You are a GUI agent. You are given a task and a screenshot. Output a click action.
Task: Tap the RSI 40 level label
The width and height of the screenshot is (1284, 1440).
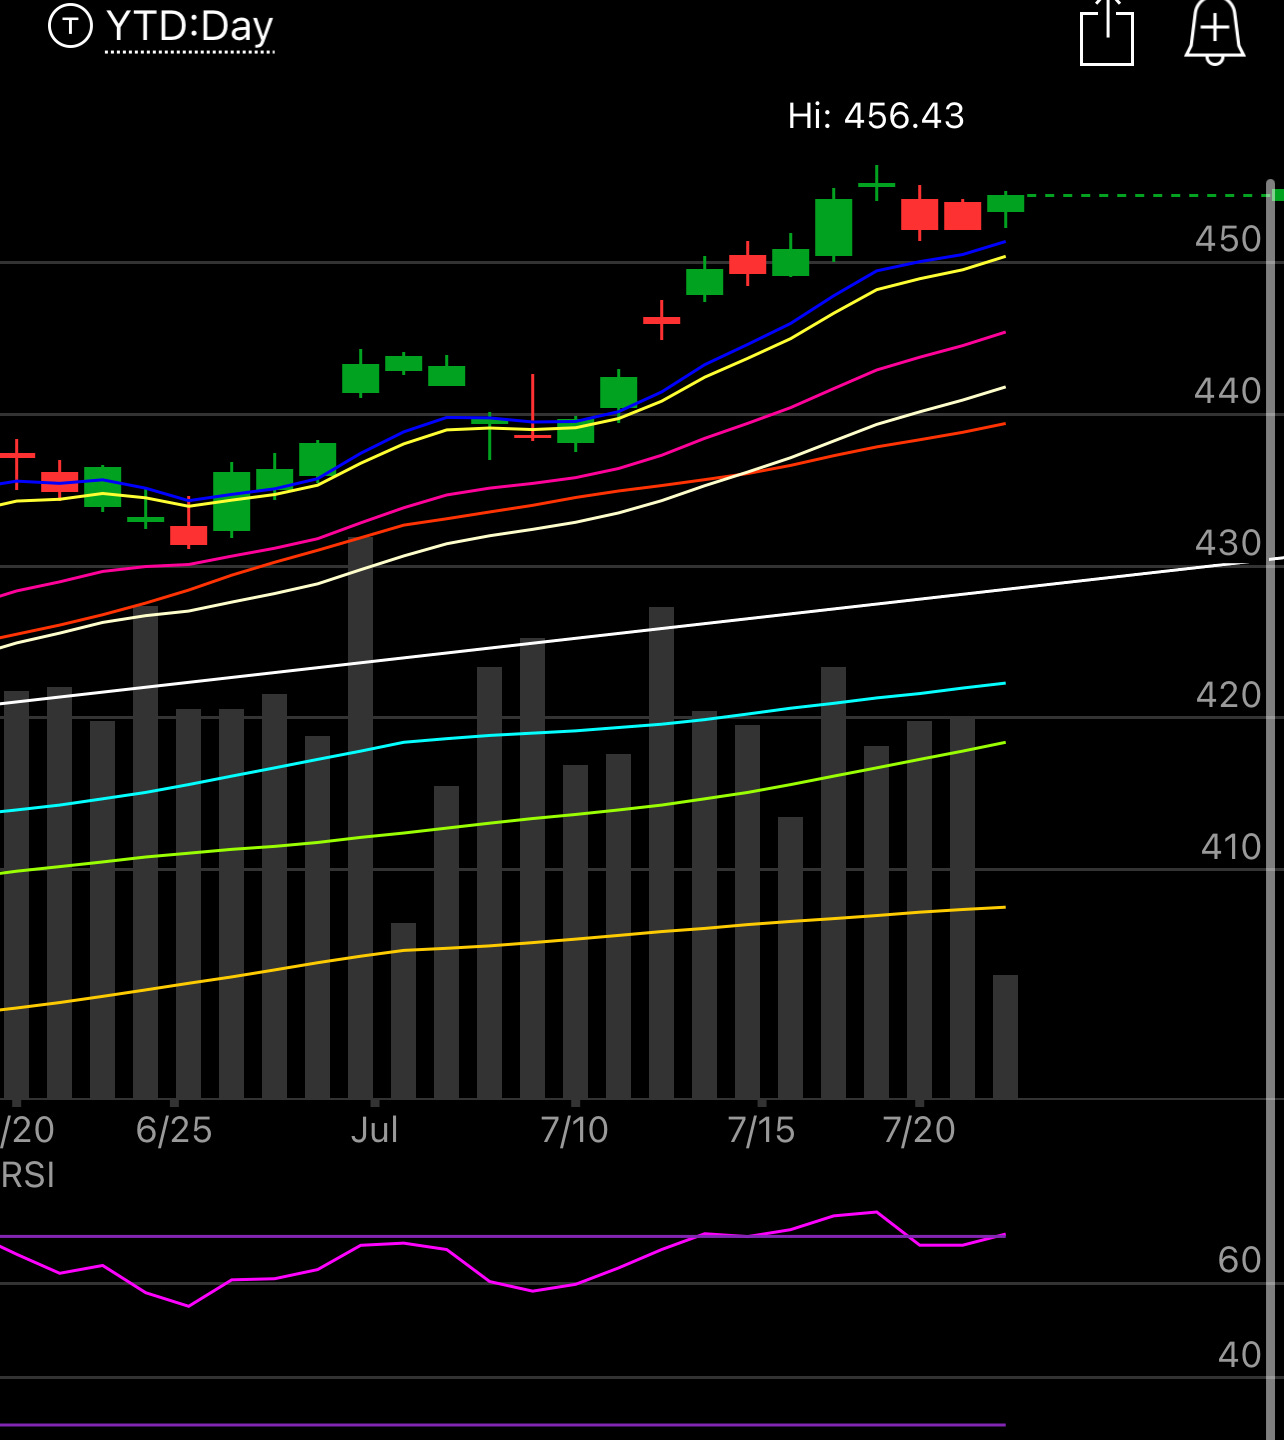click(x=1240, y=1355)
